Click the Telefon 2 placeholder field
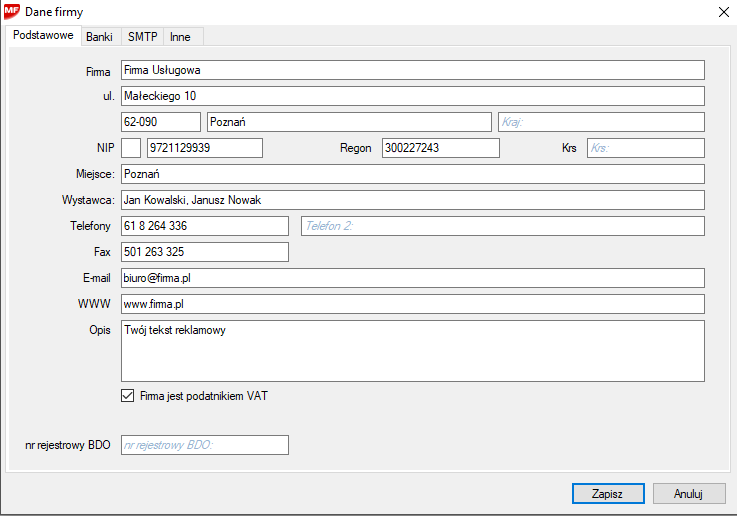 [501, 226]
